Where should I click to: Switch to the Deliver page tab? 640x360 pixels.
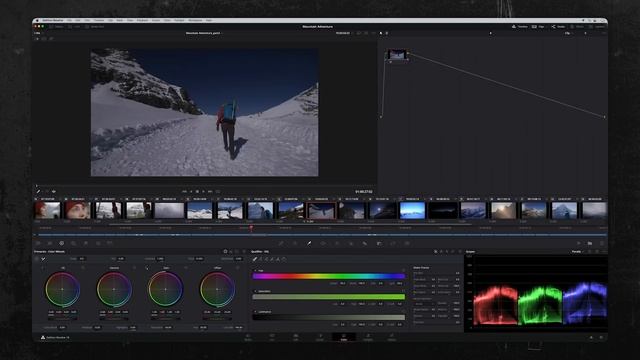pos(392,337)
